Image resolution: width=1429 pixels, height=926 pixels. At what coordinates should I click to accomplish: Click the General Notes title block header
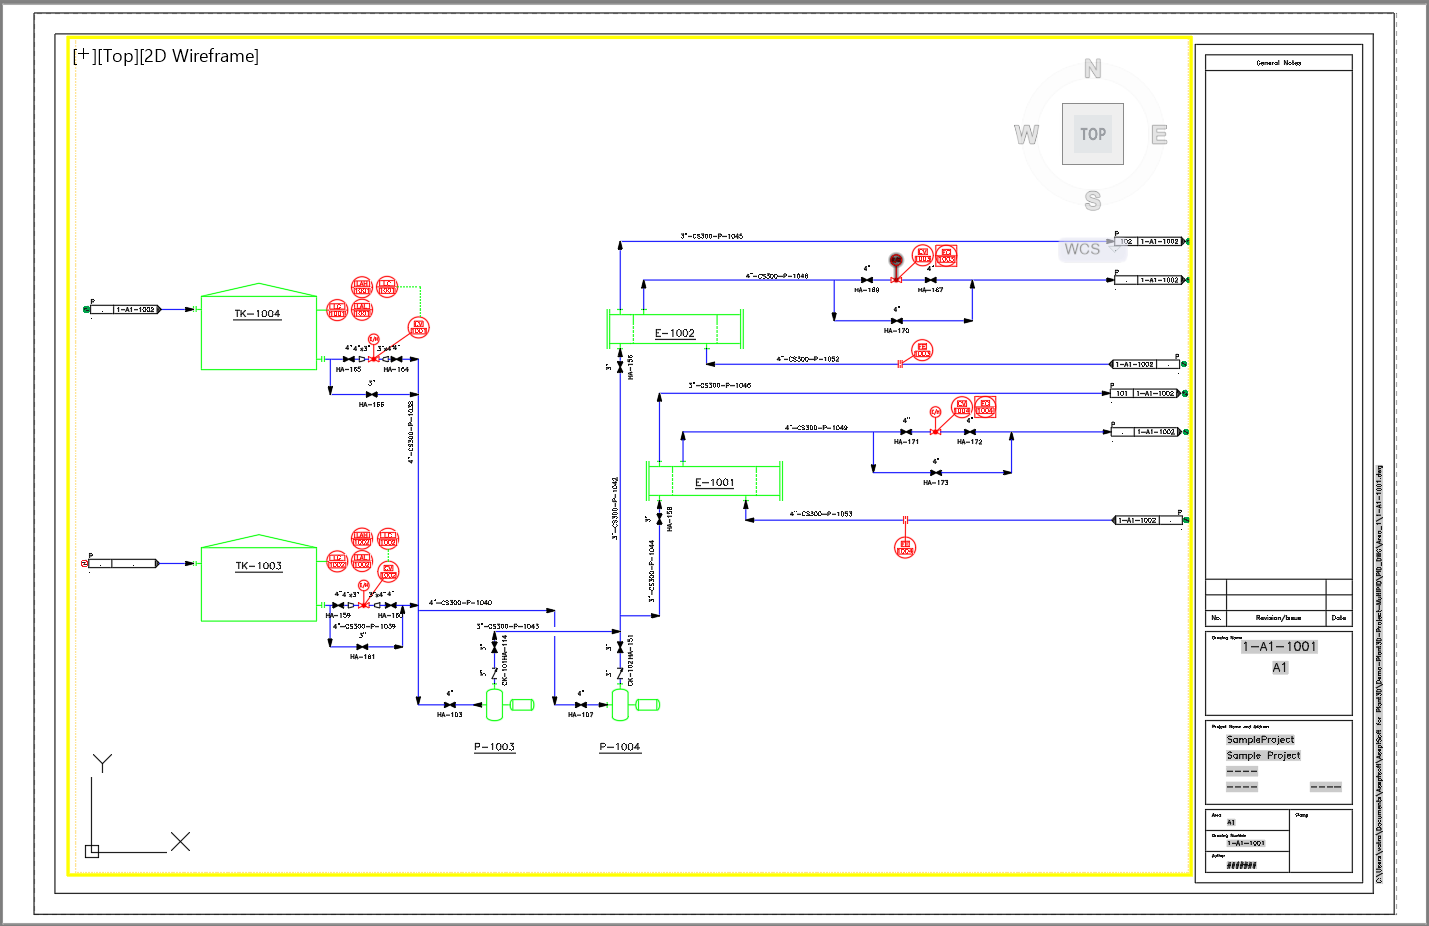[1279, 63]
